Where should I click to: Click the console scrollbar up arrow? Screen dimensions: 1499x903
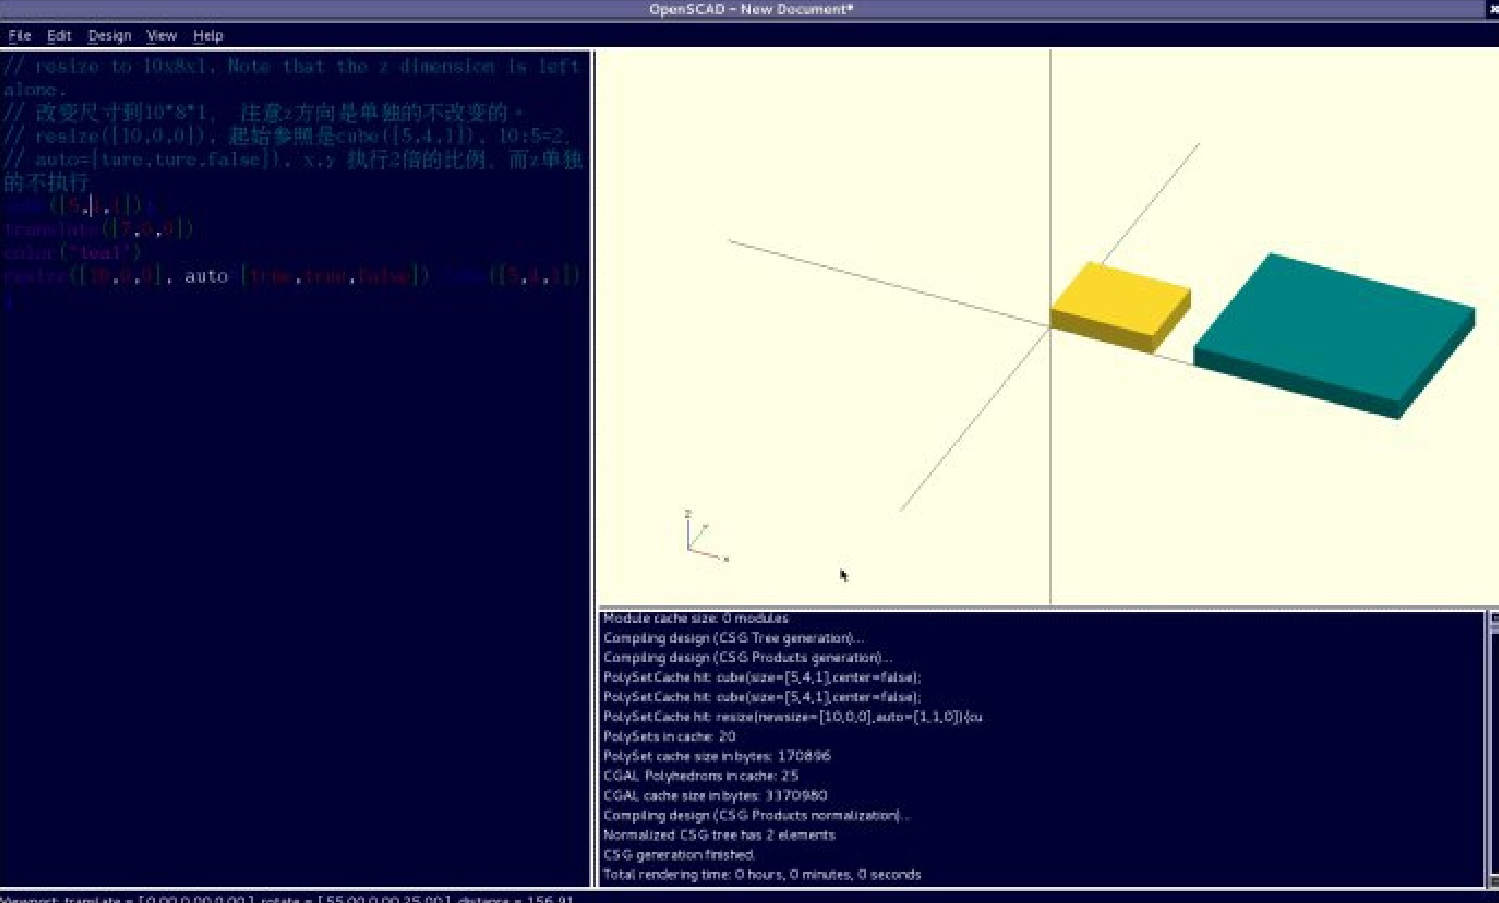click(1493, 619)
